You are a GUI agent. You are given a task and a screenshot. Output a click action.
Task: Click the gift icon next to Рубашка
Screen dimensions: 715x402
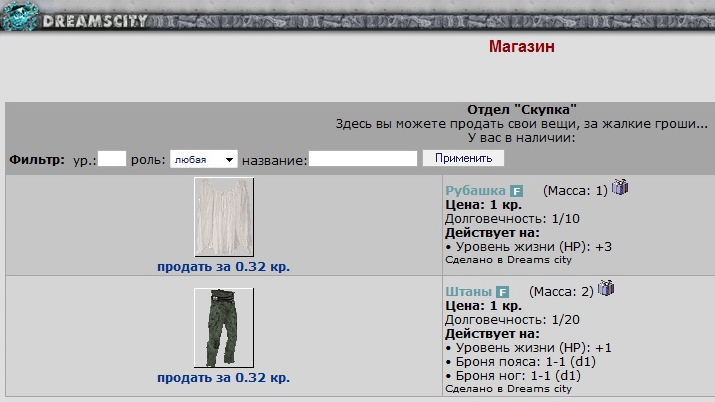tap(620, 186)
